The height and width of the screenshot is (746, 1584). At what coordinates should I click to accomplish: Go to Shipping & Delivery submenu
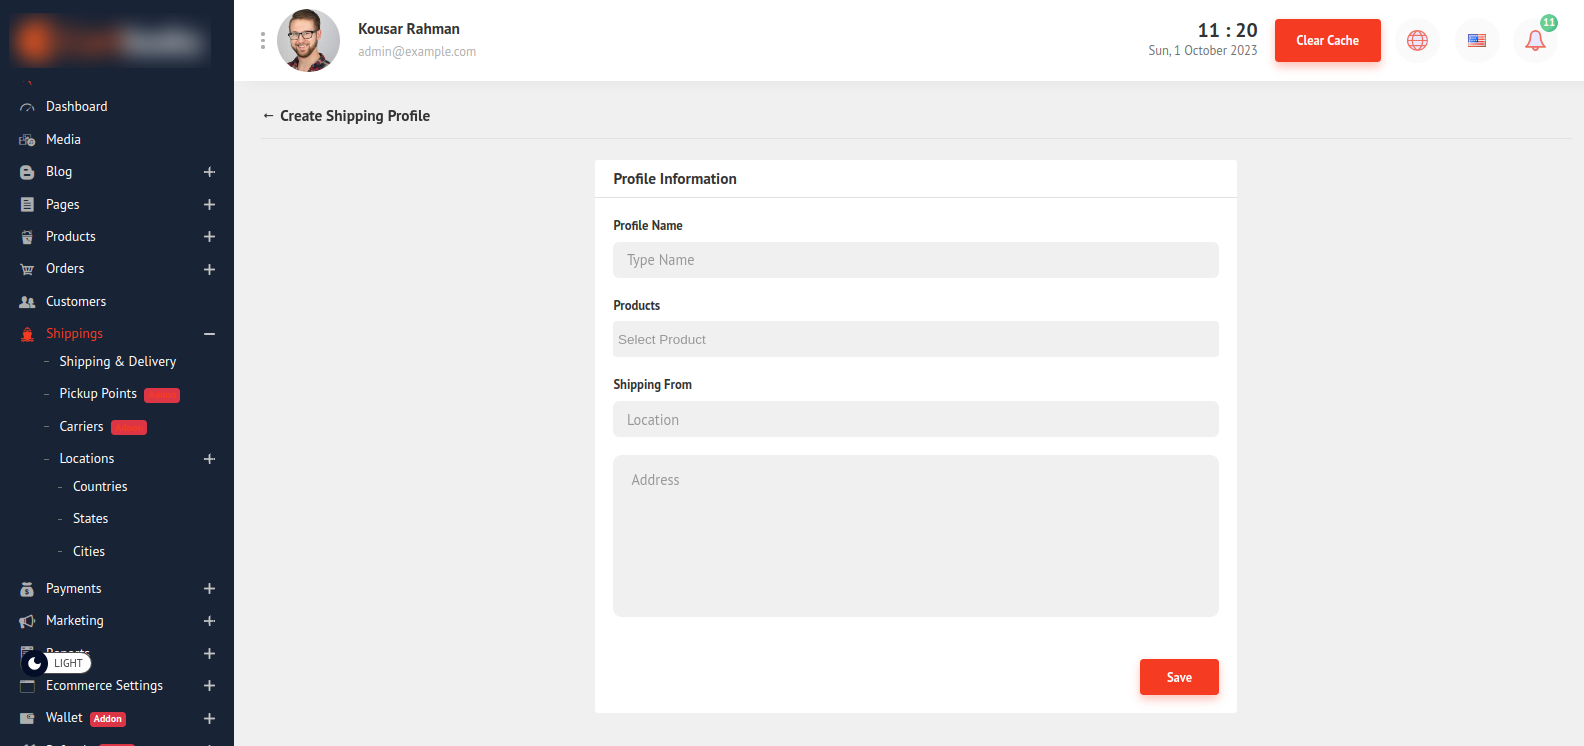pos(117,362)
